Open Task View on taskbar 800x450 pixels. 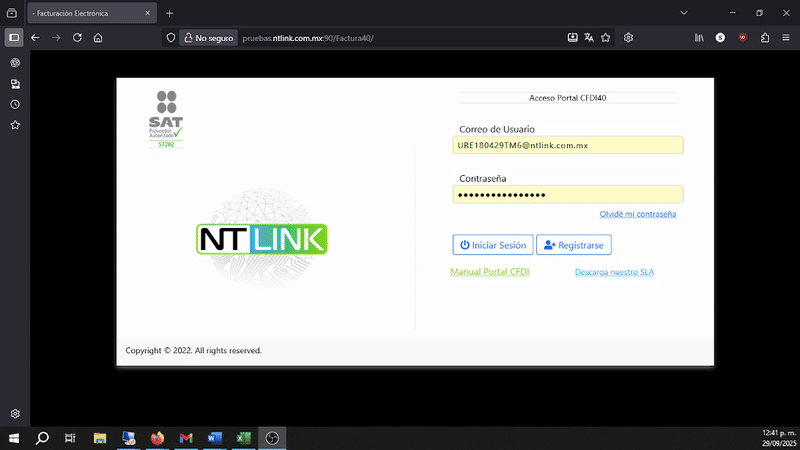70,438
